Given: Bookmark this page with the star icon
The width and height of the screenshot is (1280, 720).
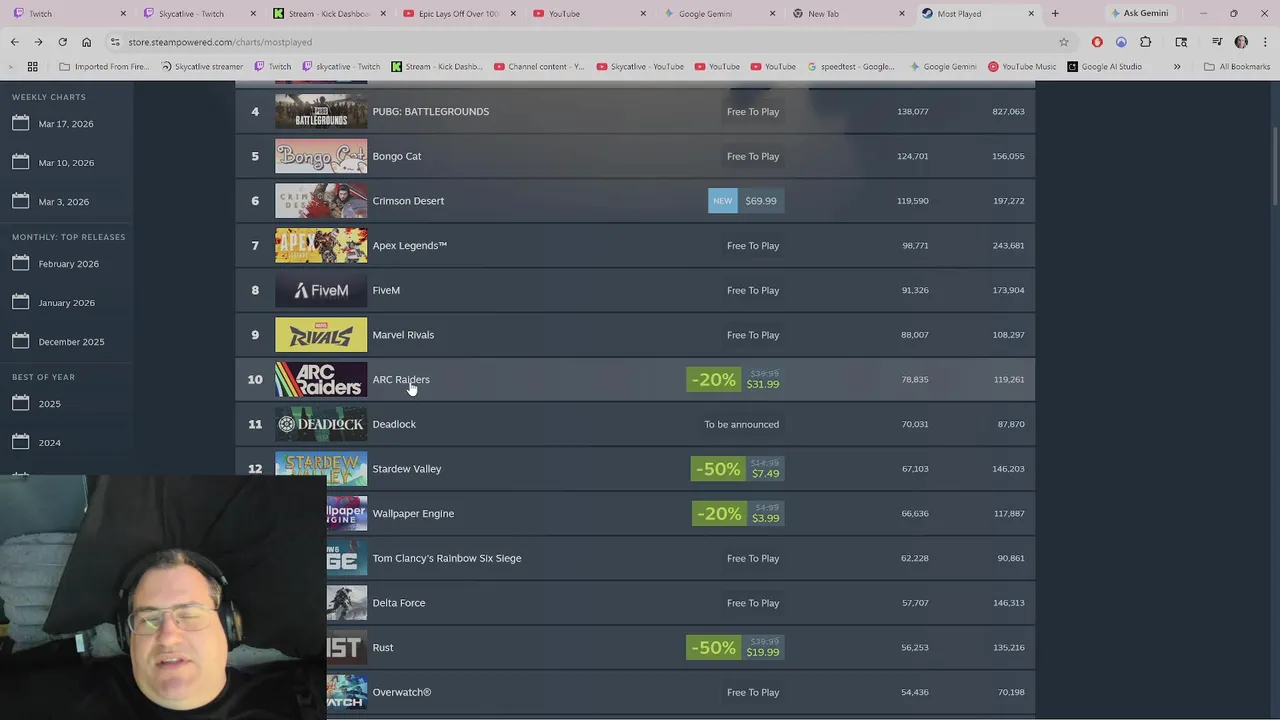Looking at the screenshot, I should (1064, 42).
